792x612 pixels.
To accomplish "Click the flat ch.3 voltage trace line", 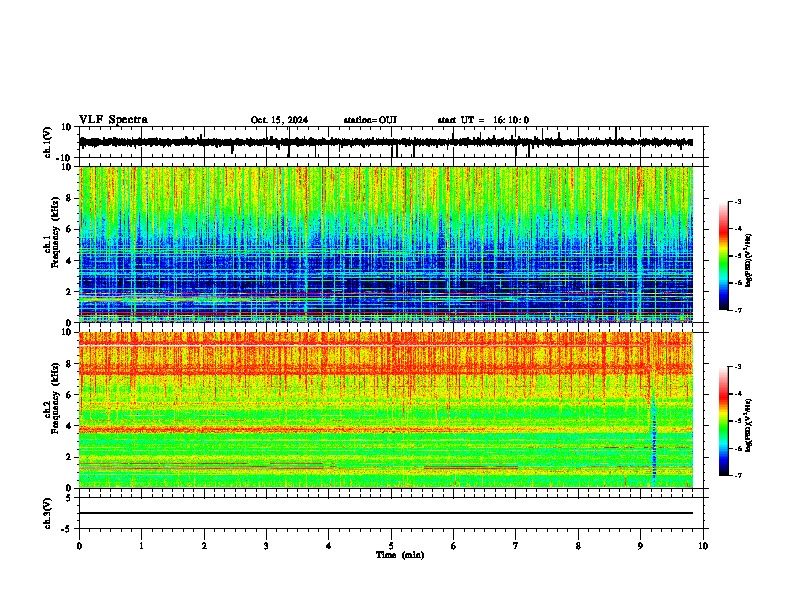I will [x=386, y=513].
